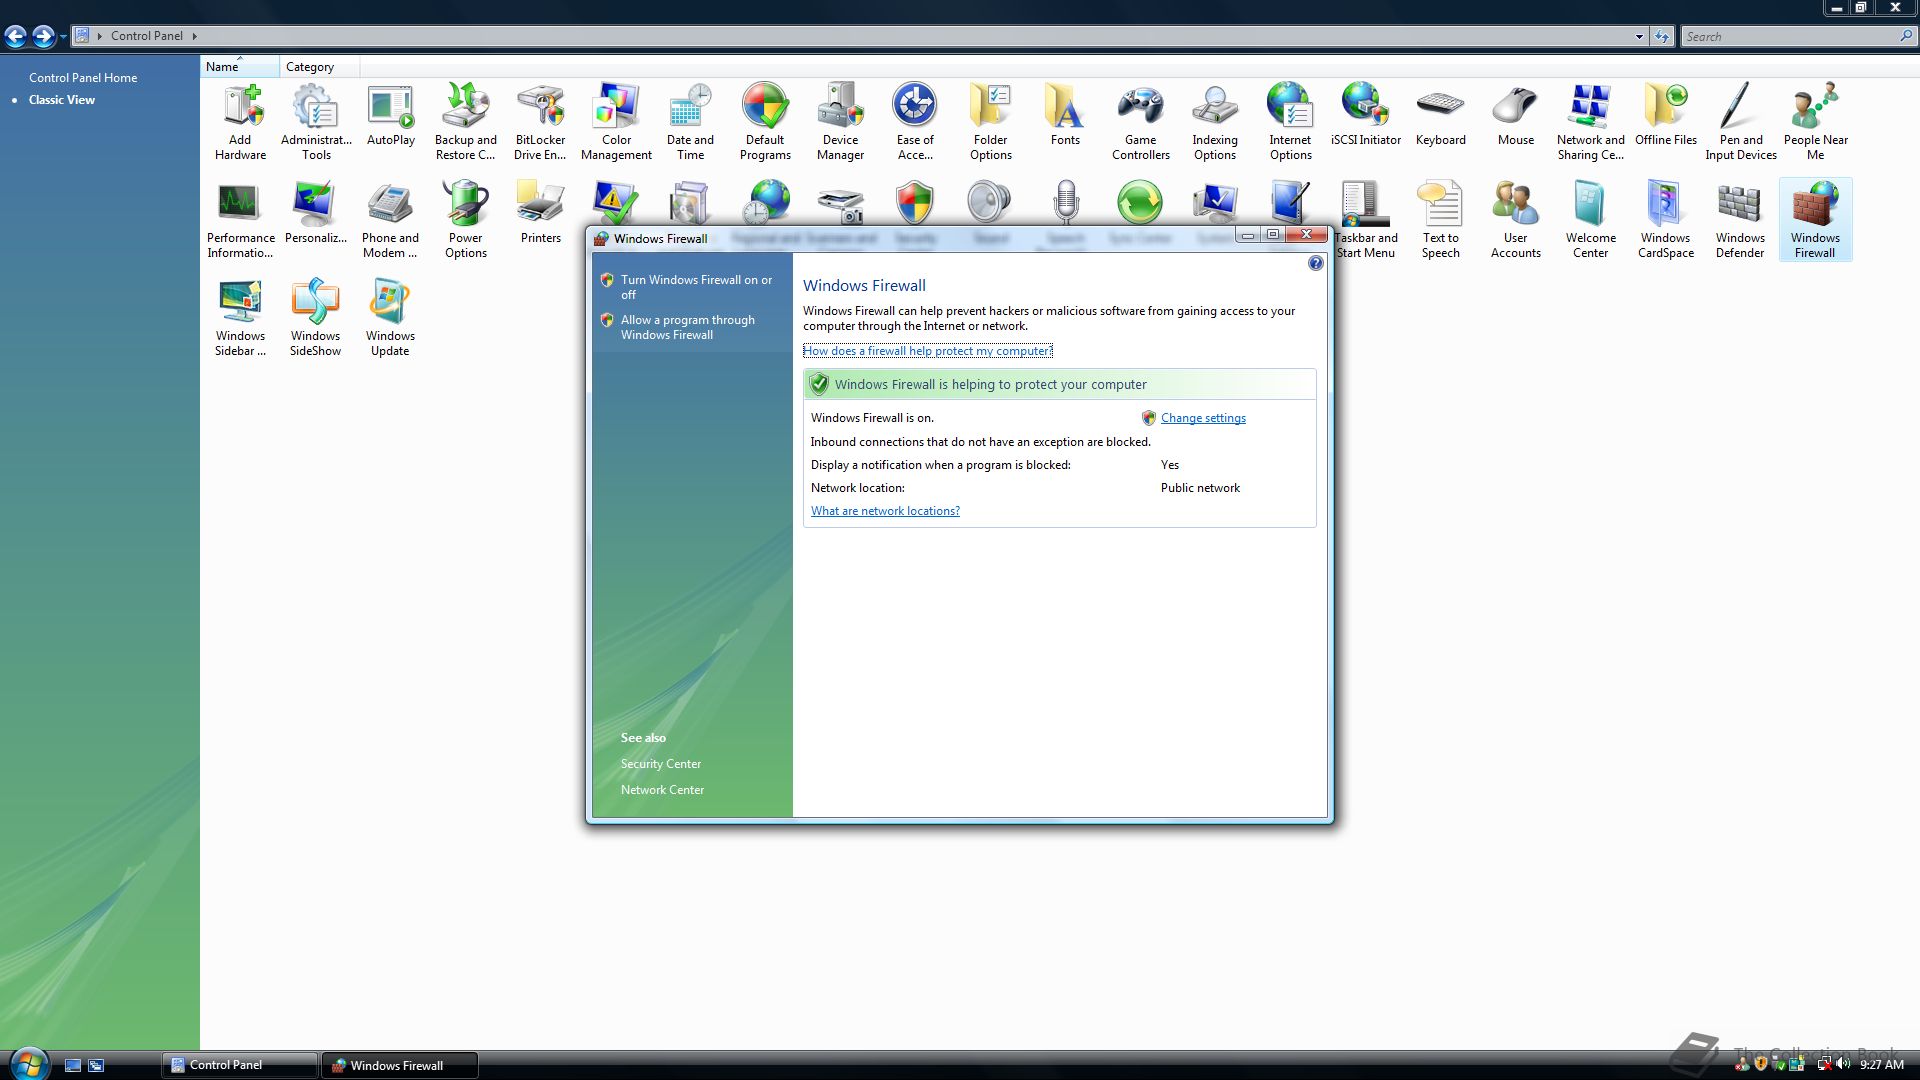Open Windows Update icon
1920x1080 pixels.
(x=390, y=317)
